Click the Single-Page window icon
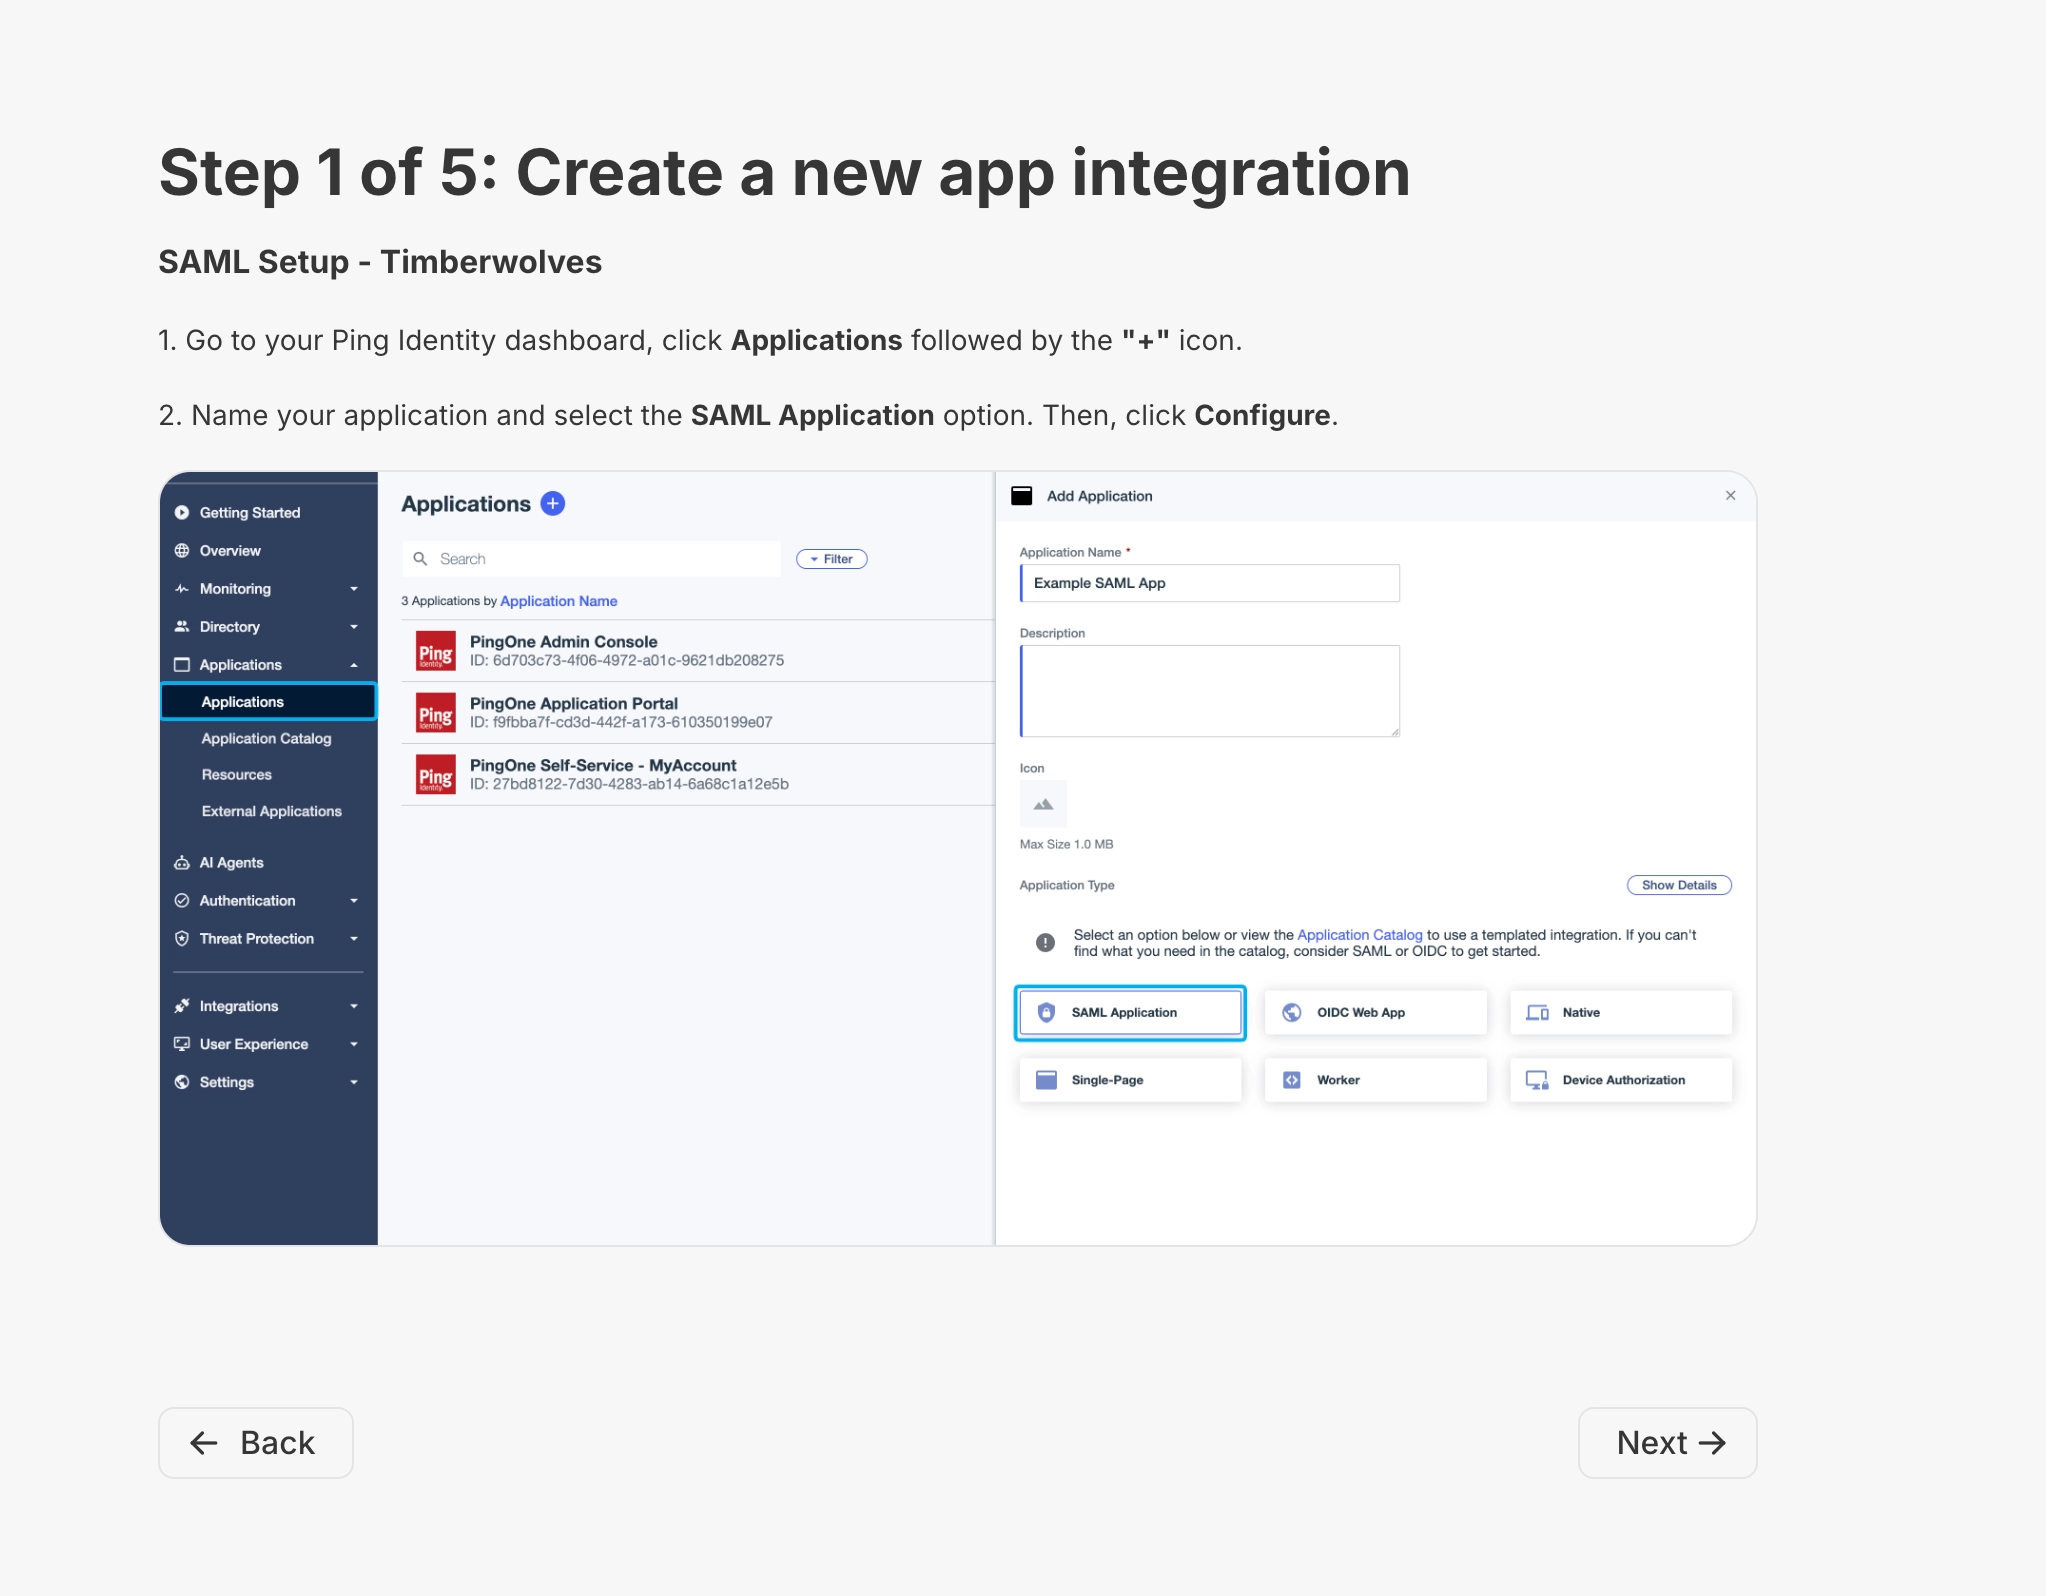2046x1596 pixels. (x=1047, y=1080)
